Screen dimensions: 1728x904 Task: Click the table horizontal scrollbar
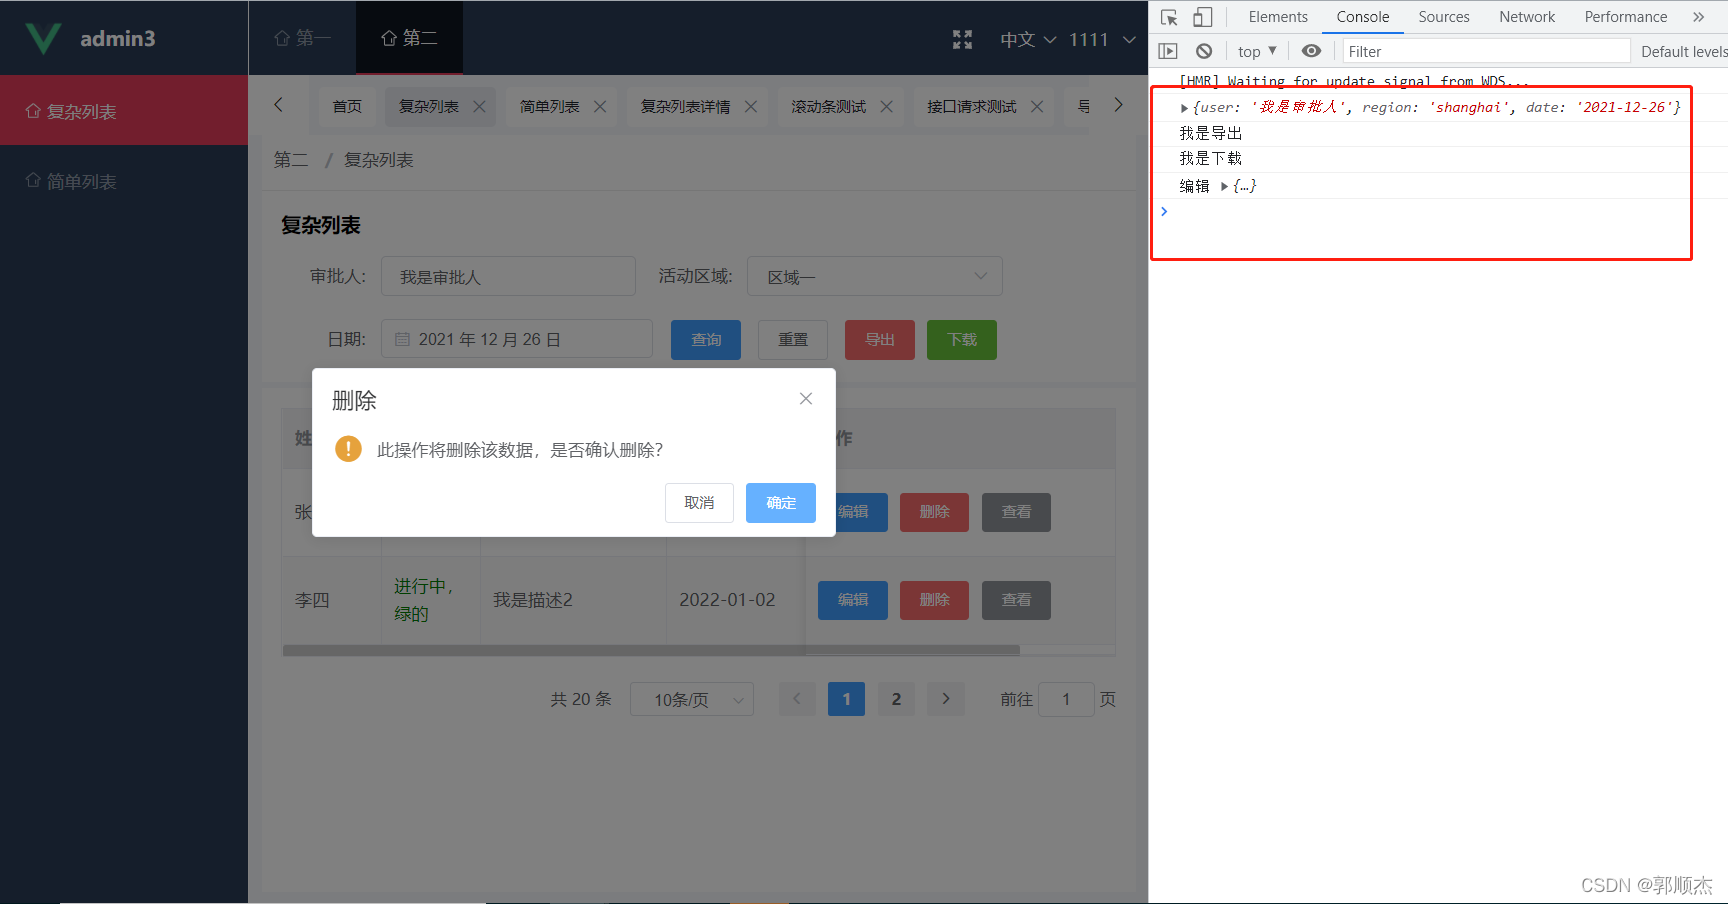651,650
